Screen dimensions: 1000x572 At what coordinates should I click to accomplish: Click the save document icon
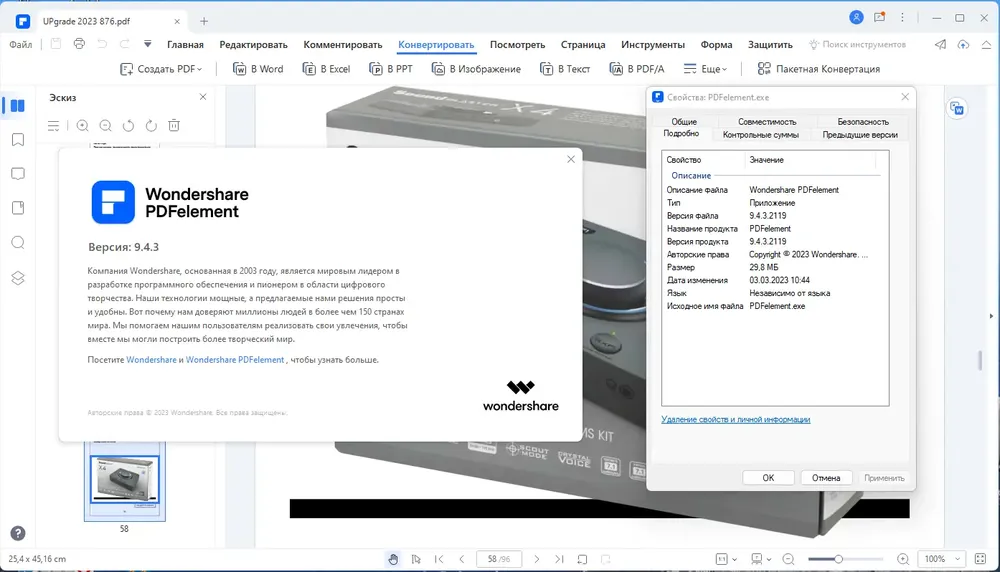tap(55, 44)
